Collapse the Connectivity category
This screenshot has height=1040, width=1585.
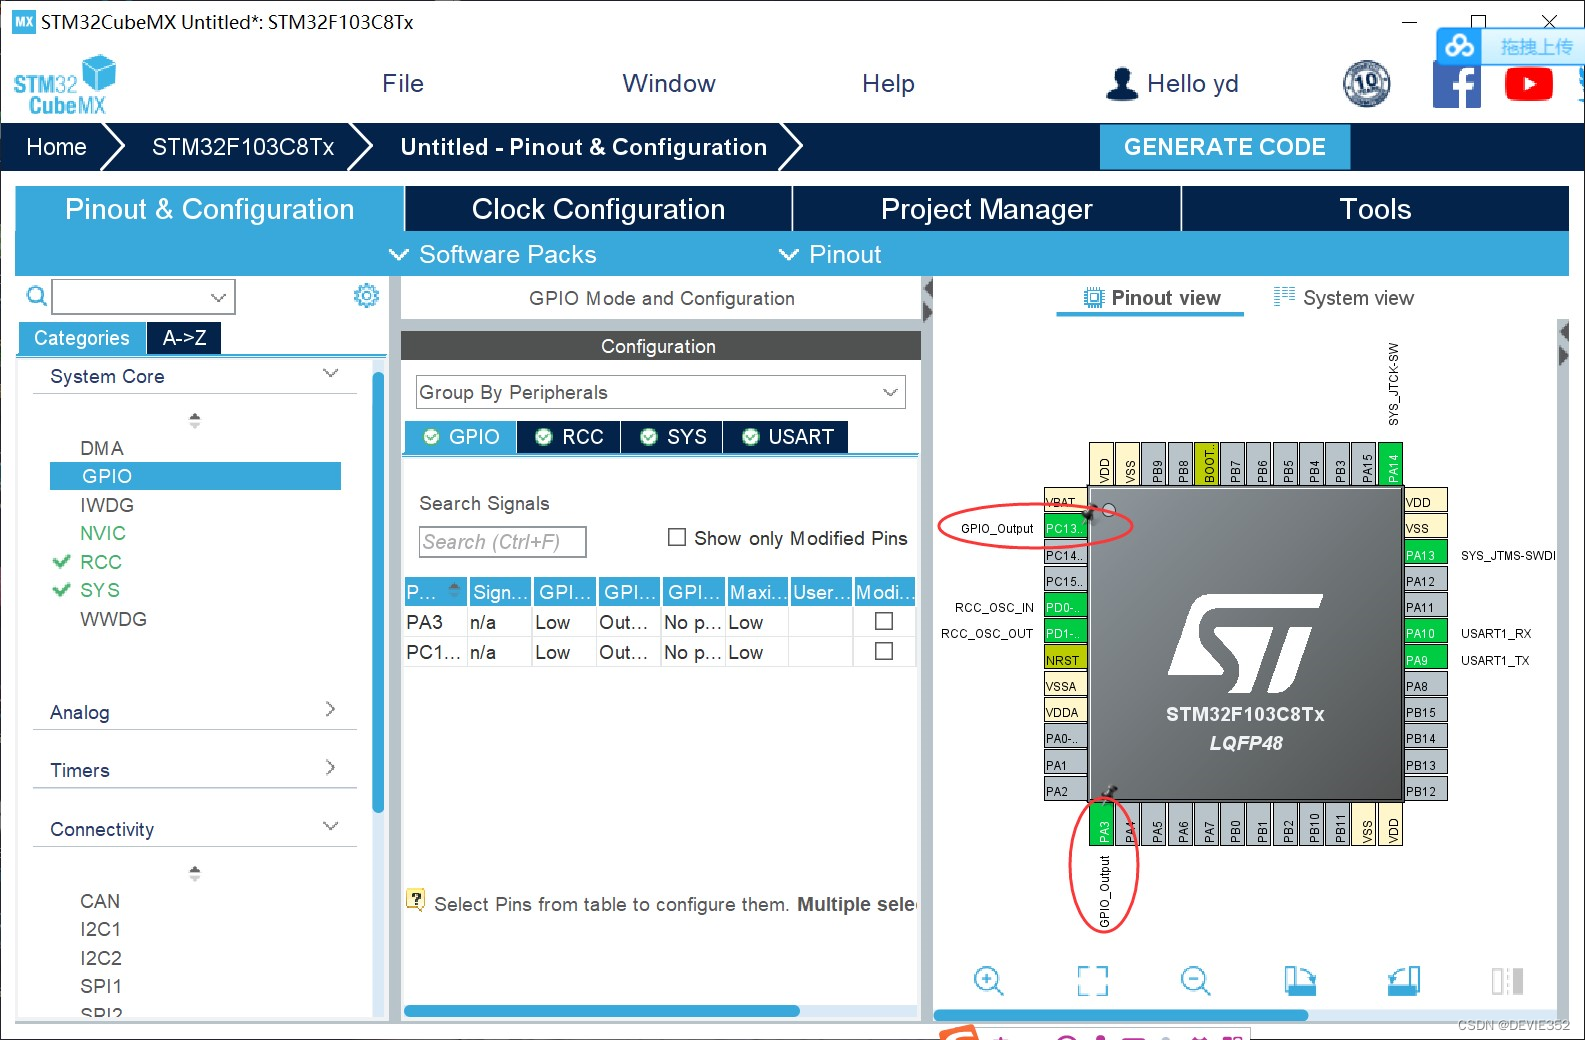(331, 827)
